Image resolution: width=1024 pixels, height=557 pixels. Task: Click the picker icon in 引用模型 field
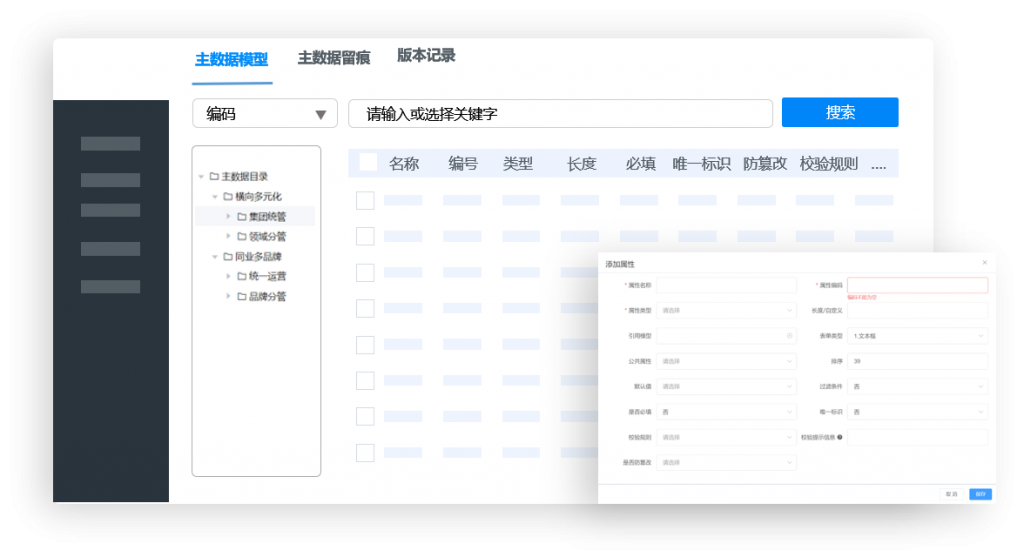pyautogui.click(x=789, y=336)
